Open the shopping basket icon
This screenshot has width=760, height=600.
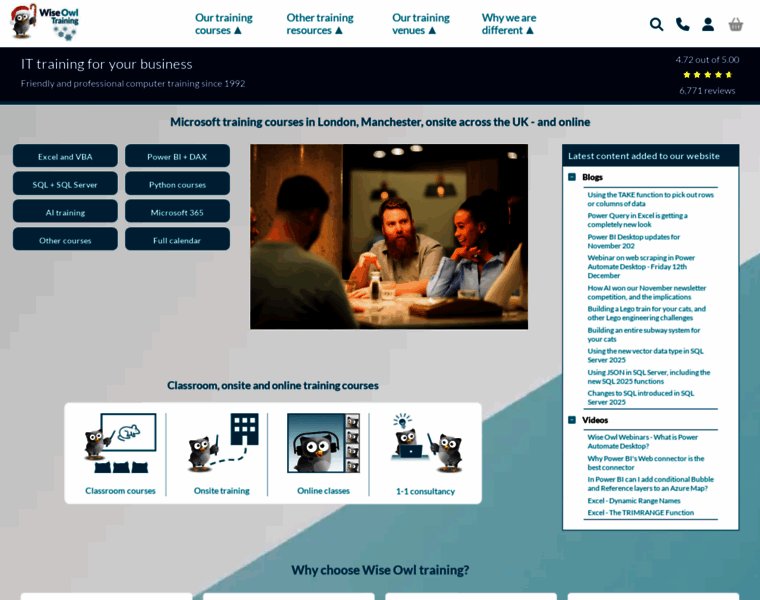(736, 24)
